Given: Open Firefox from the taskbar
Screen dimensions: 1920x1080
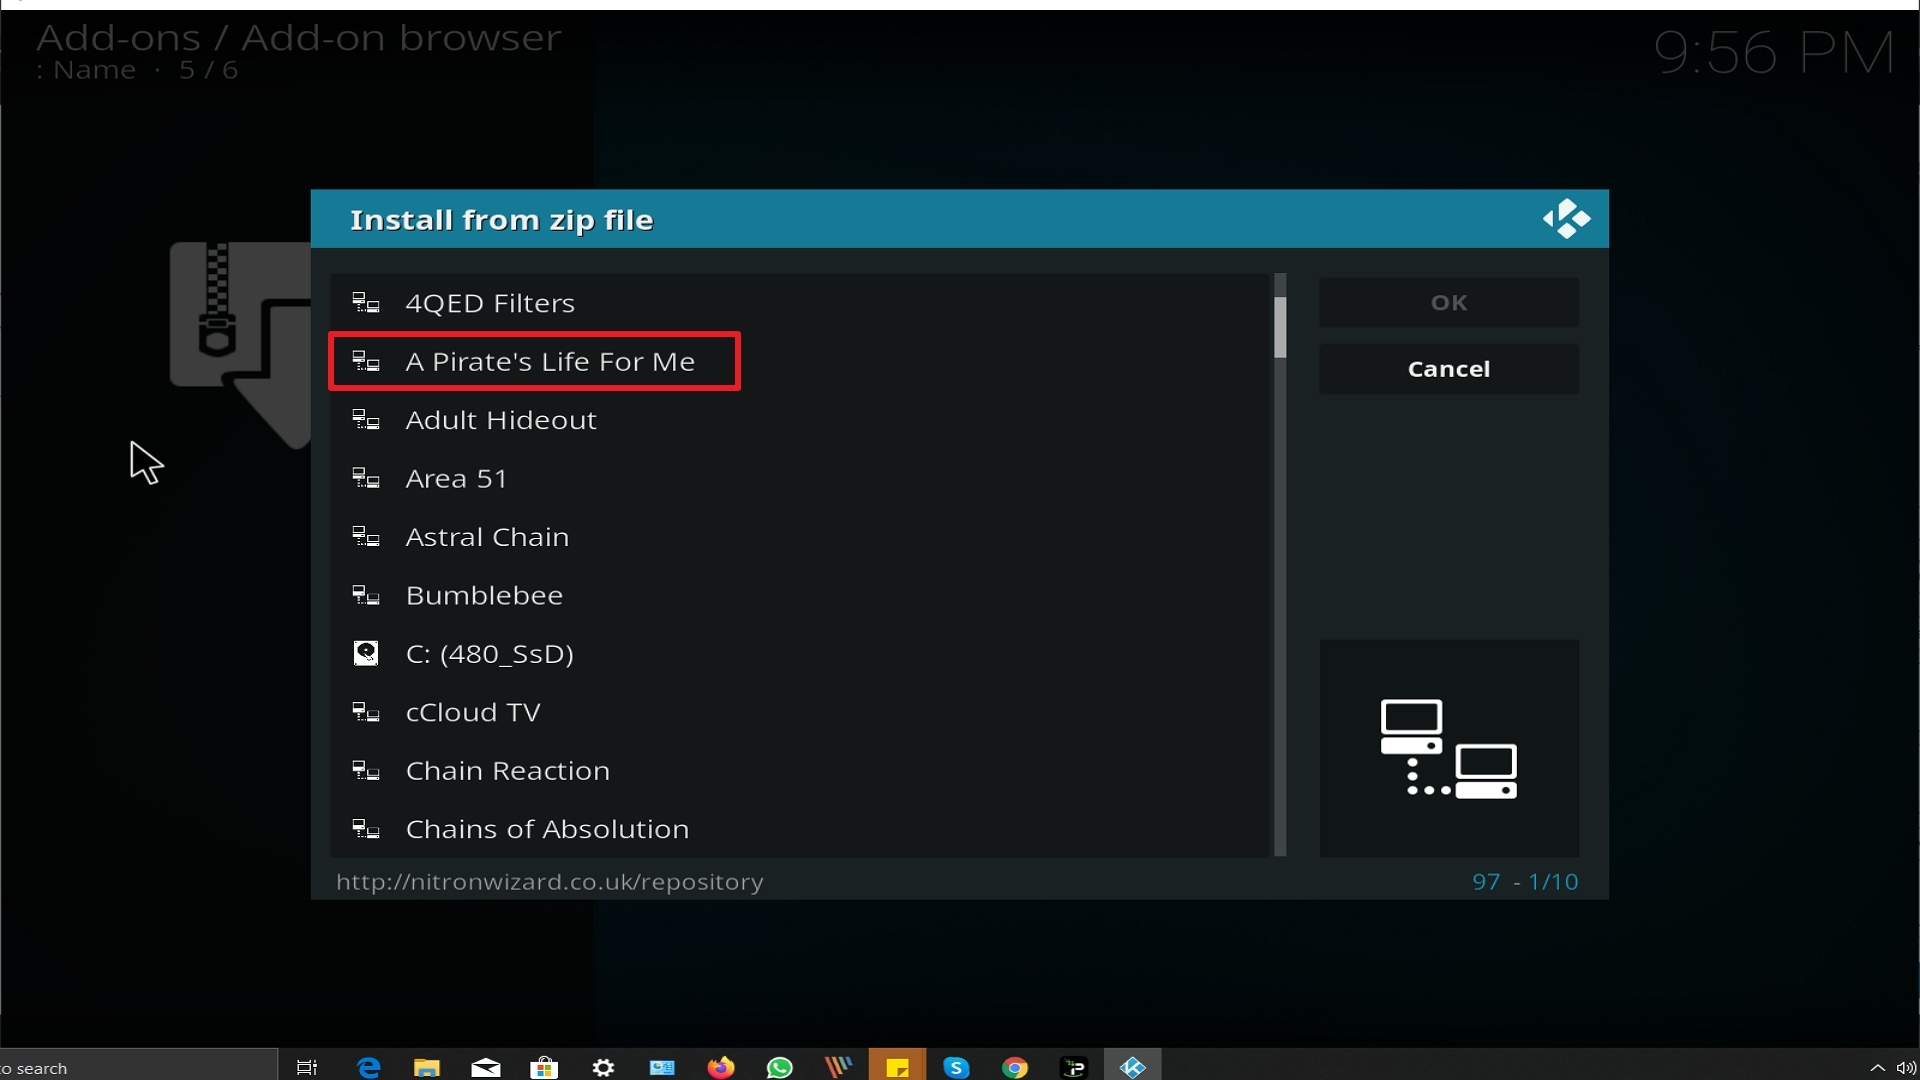Looking at the screenshot, I should click(x=720, y=1067).
